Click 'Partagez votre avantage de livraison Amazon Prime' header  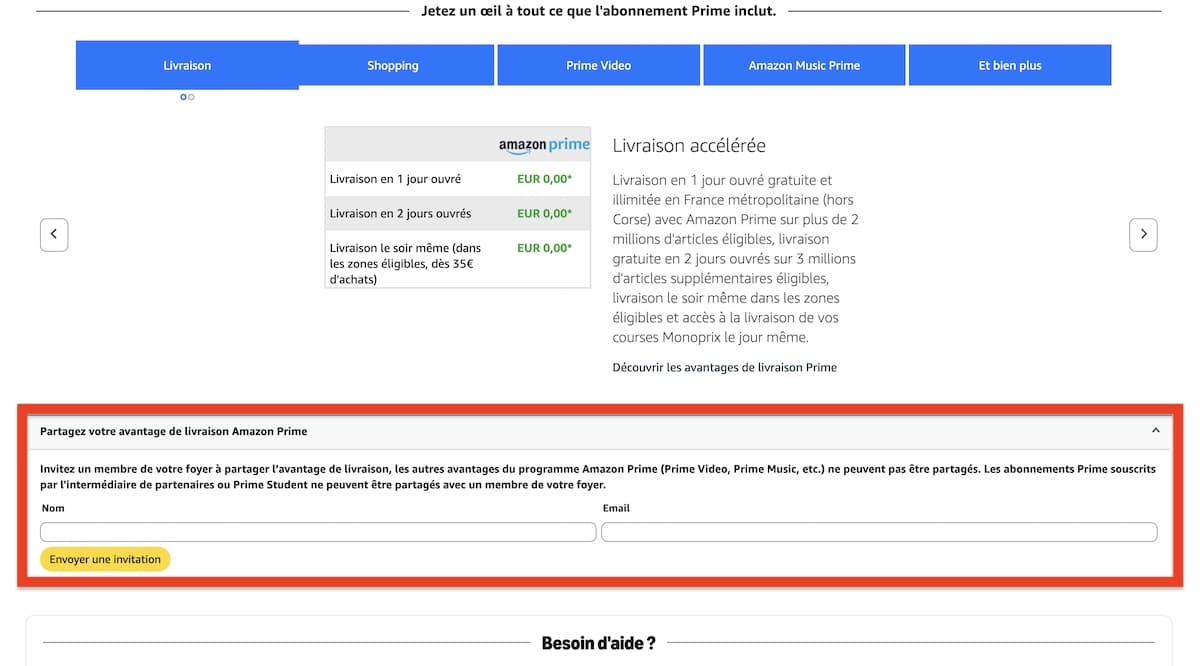click(x=174, y=431)
